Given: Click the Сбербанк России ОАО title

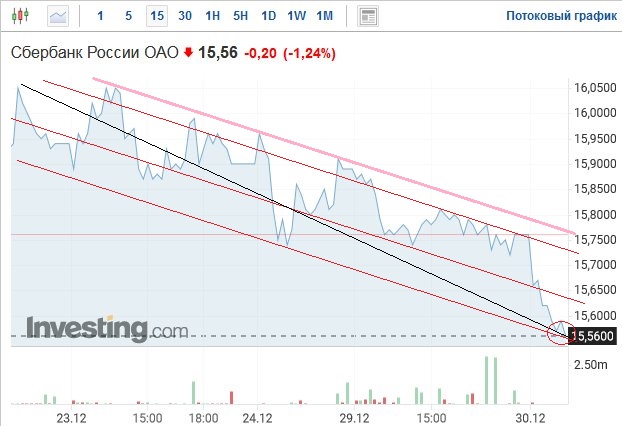Looking at the screenshot, I should pyautogui.click(x=94, y=53).
